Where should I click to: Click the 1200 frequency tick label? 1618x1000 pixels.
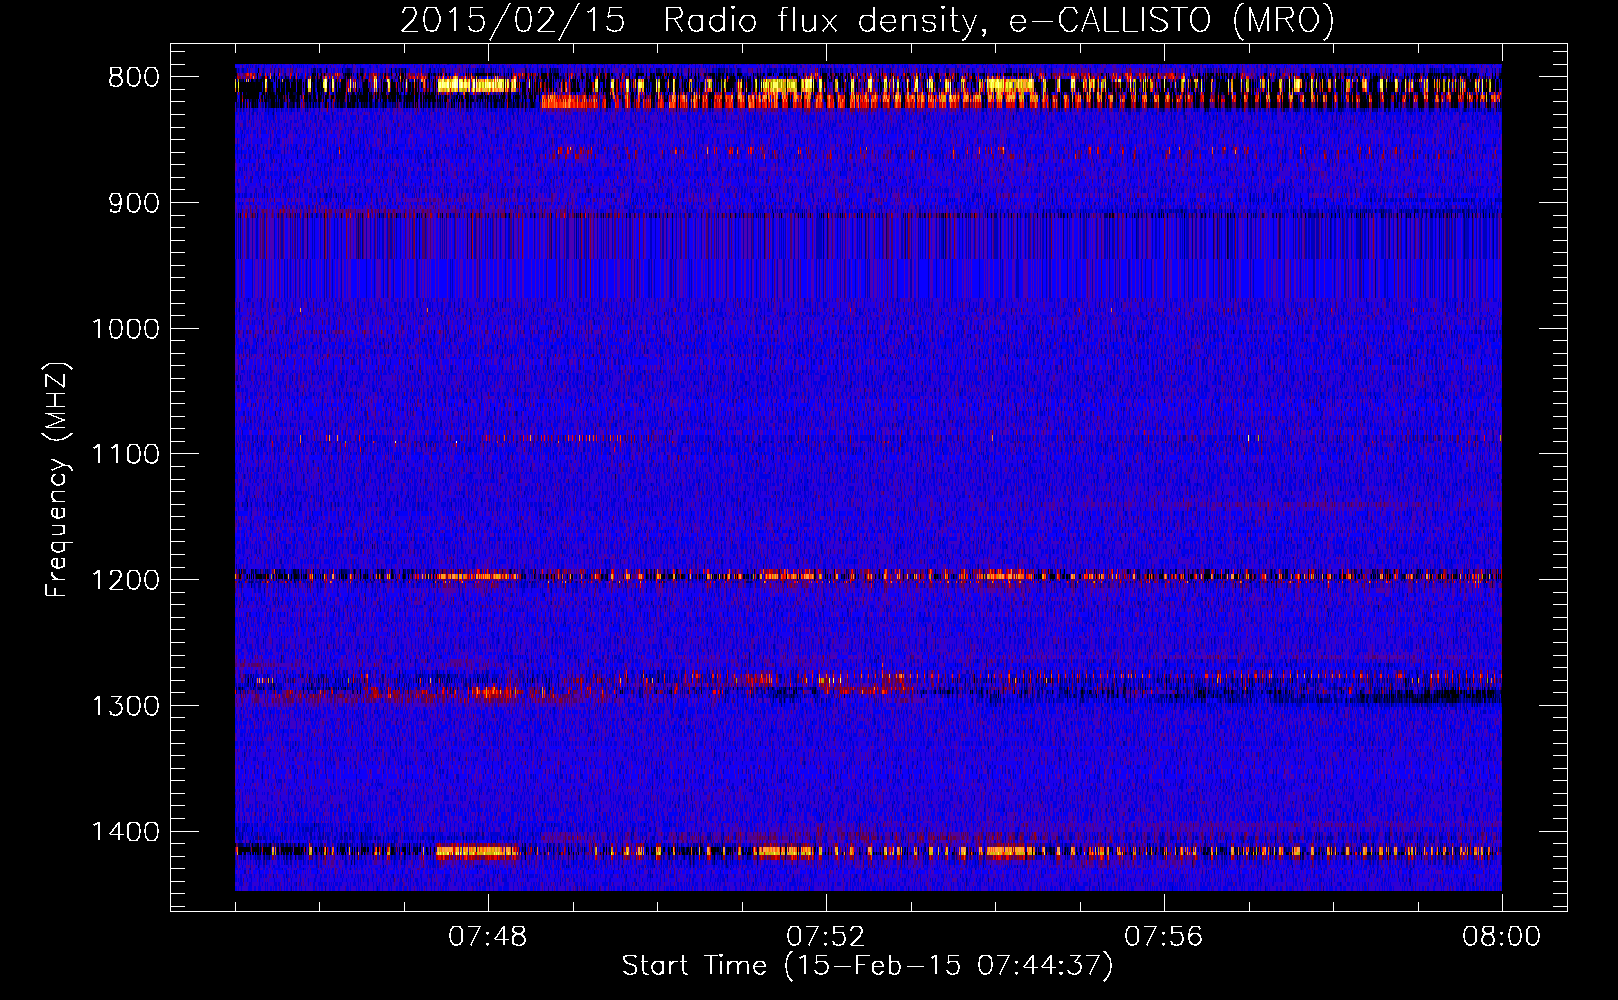tap(125, 580)
